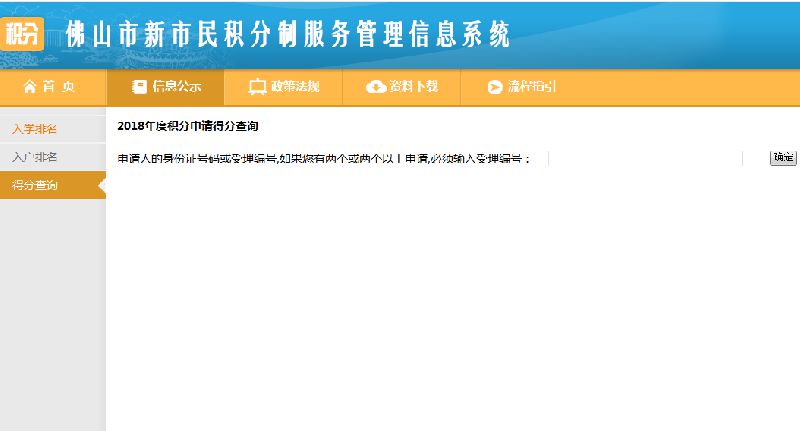Select 得分查询 in the left sidebar

pos(35,185)
